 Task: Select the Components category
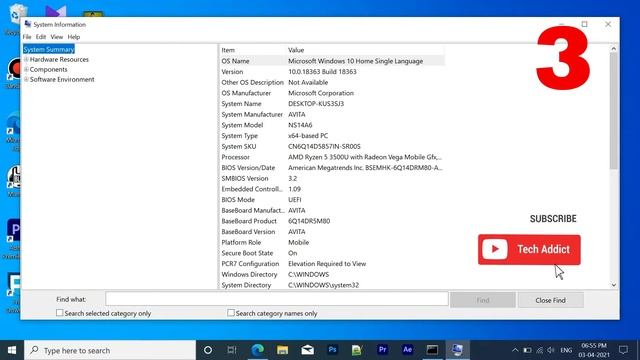point(49,69)
